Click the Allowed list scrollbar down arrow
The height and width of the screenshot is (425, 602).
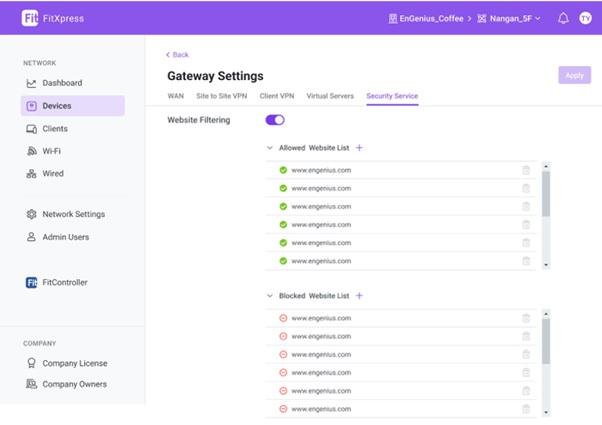pos(546,265)
